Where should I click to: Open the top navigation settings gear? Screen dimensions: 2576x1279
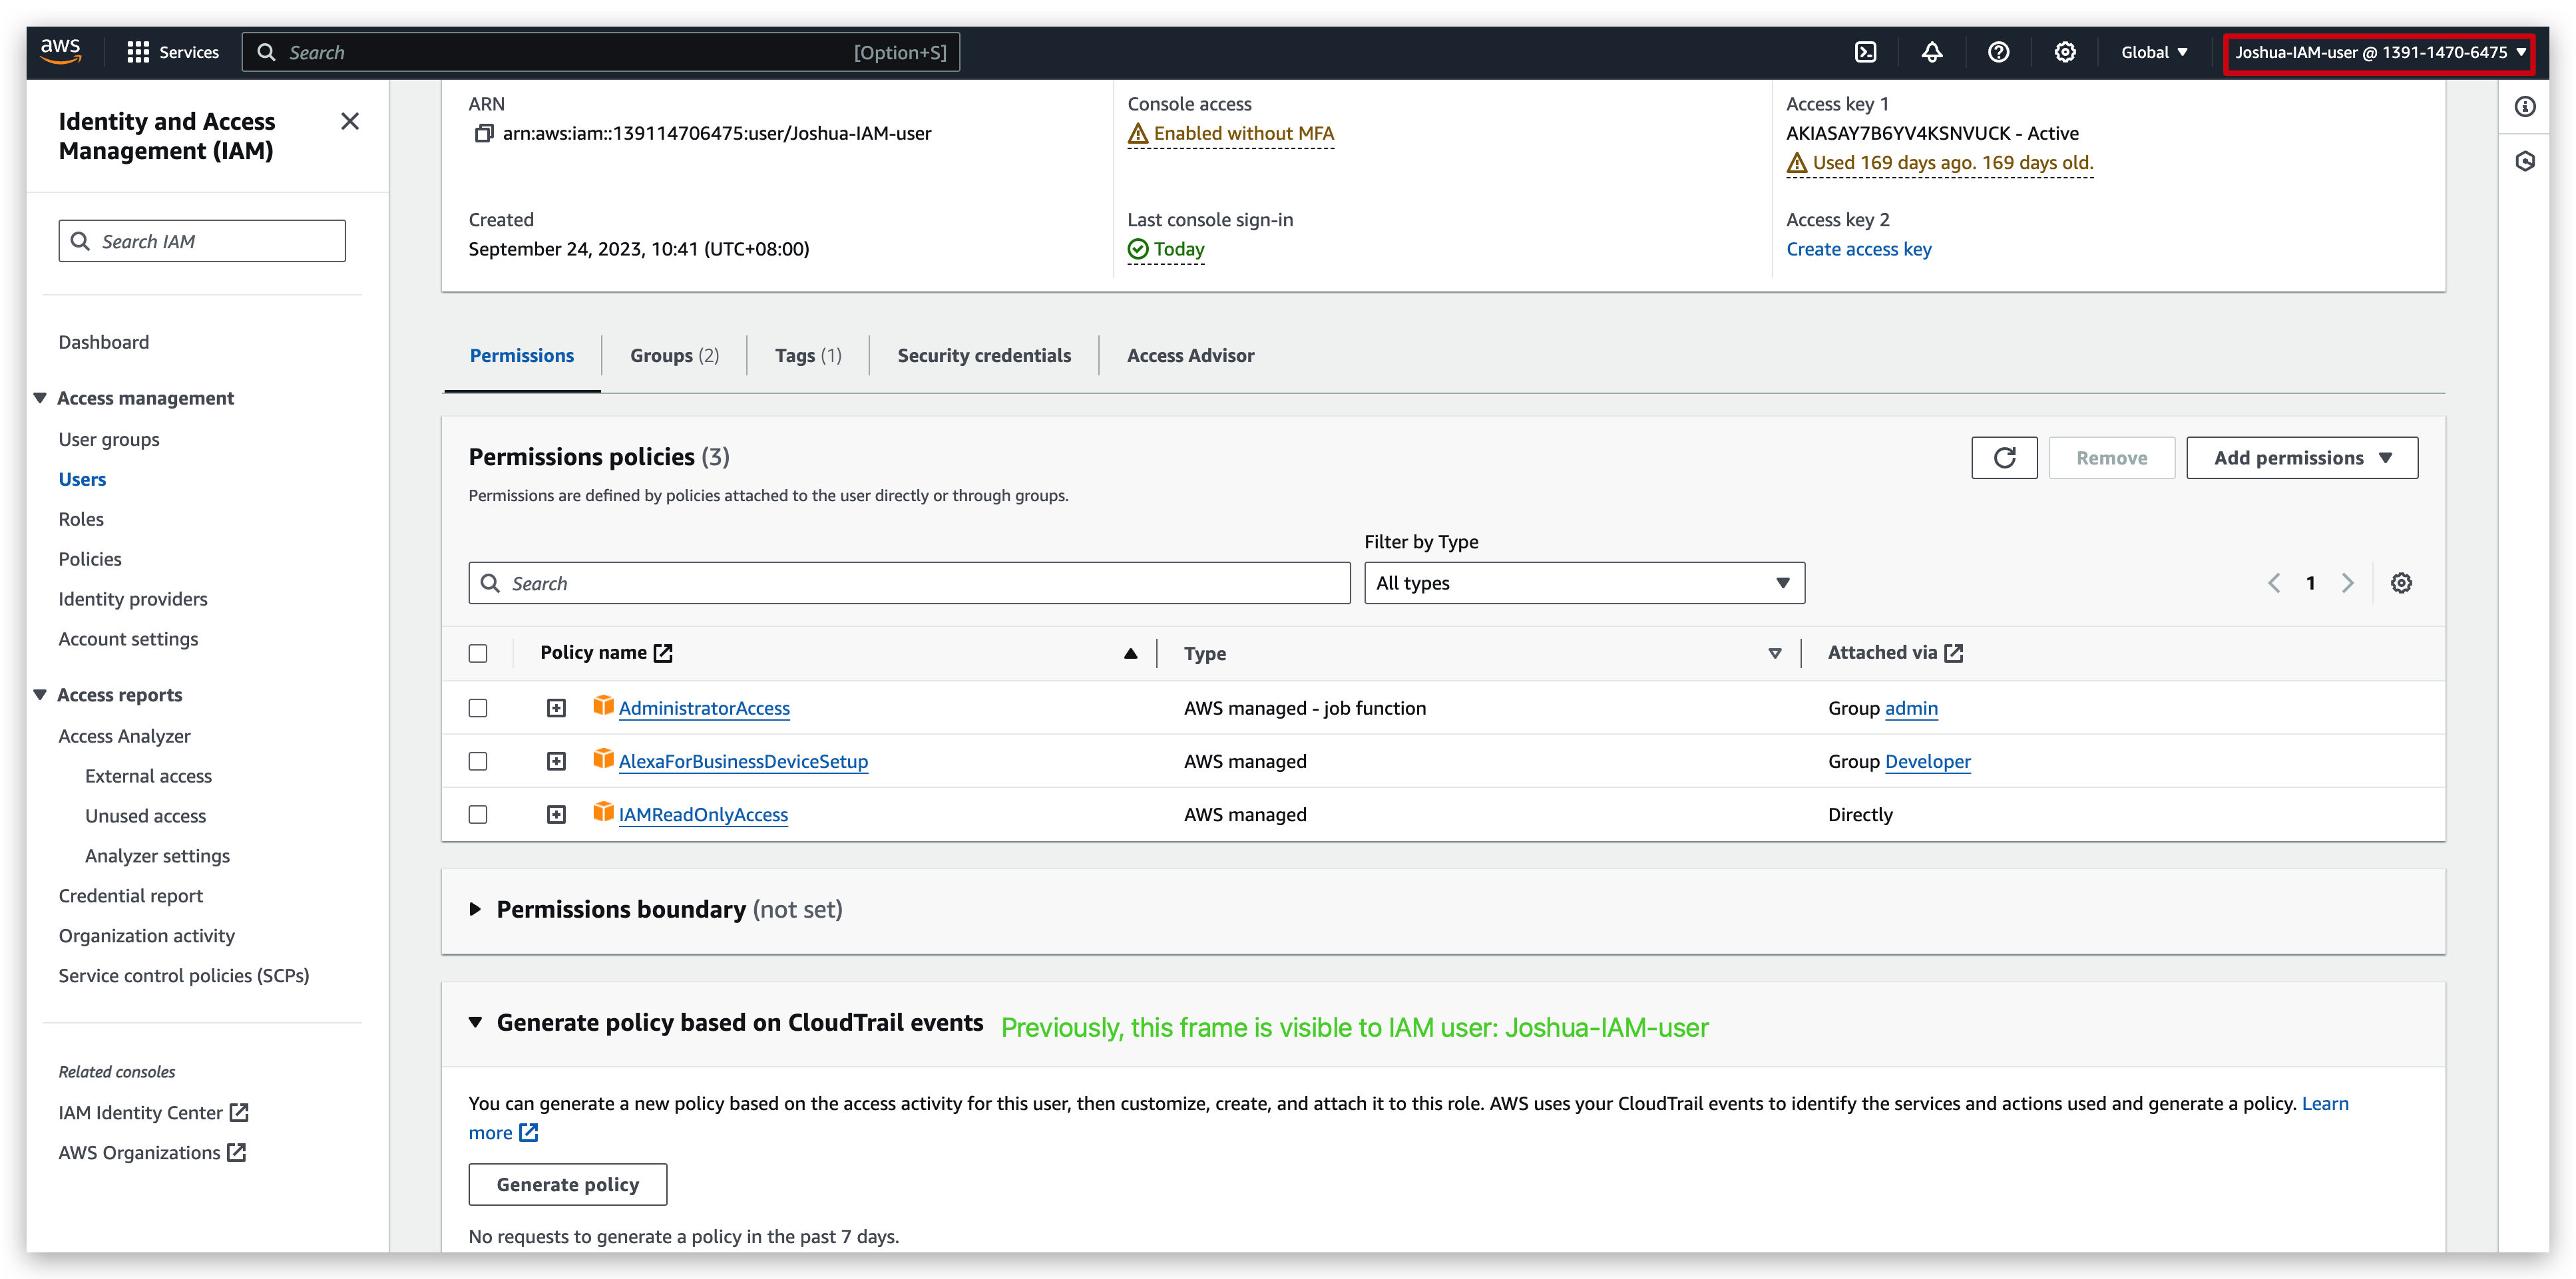click(2064, 52)
